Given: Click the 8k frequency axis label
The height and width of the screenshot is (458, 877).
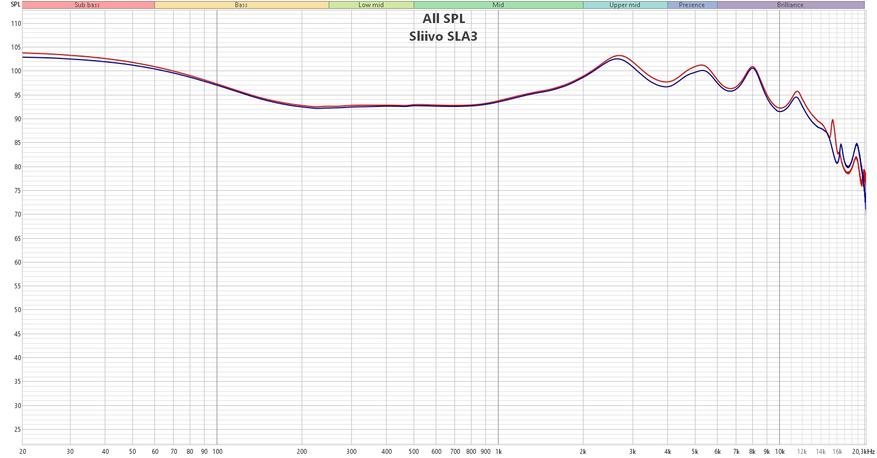Looking at the screenshot, I should click(752, 451).
